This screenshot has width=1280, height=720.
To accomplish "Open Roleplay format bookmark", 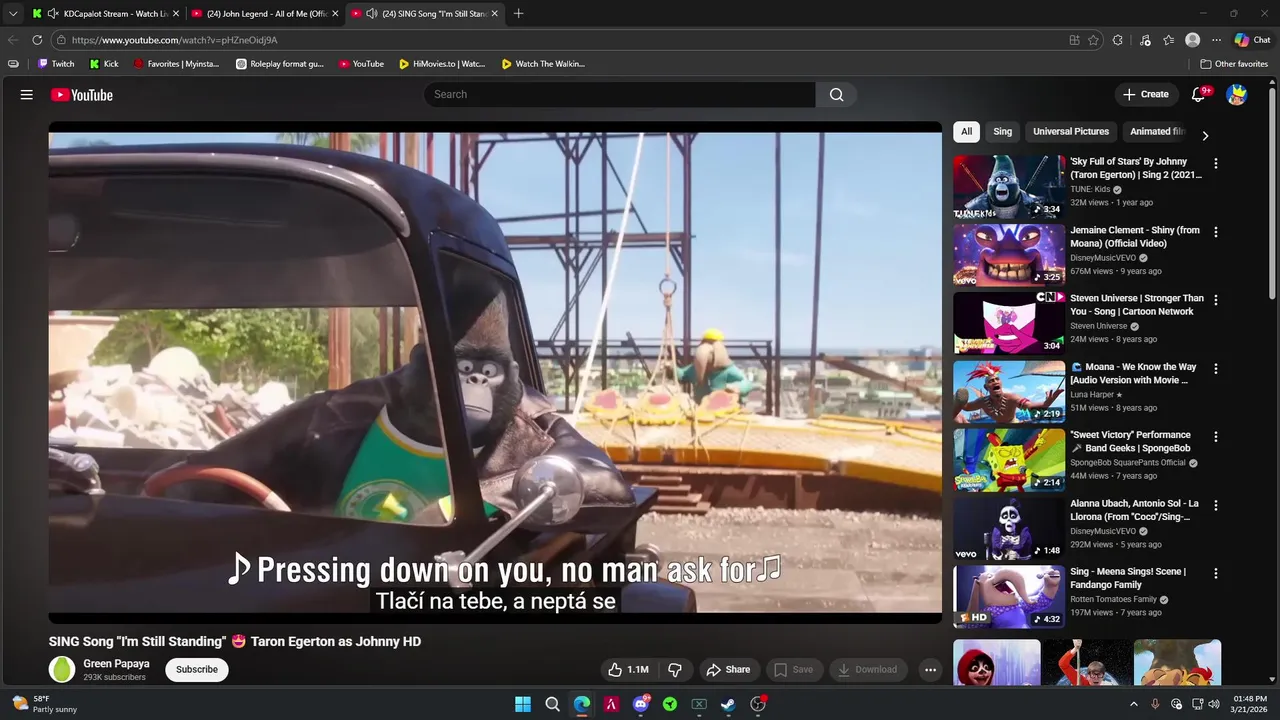I will point(280,64).
